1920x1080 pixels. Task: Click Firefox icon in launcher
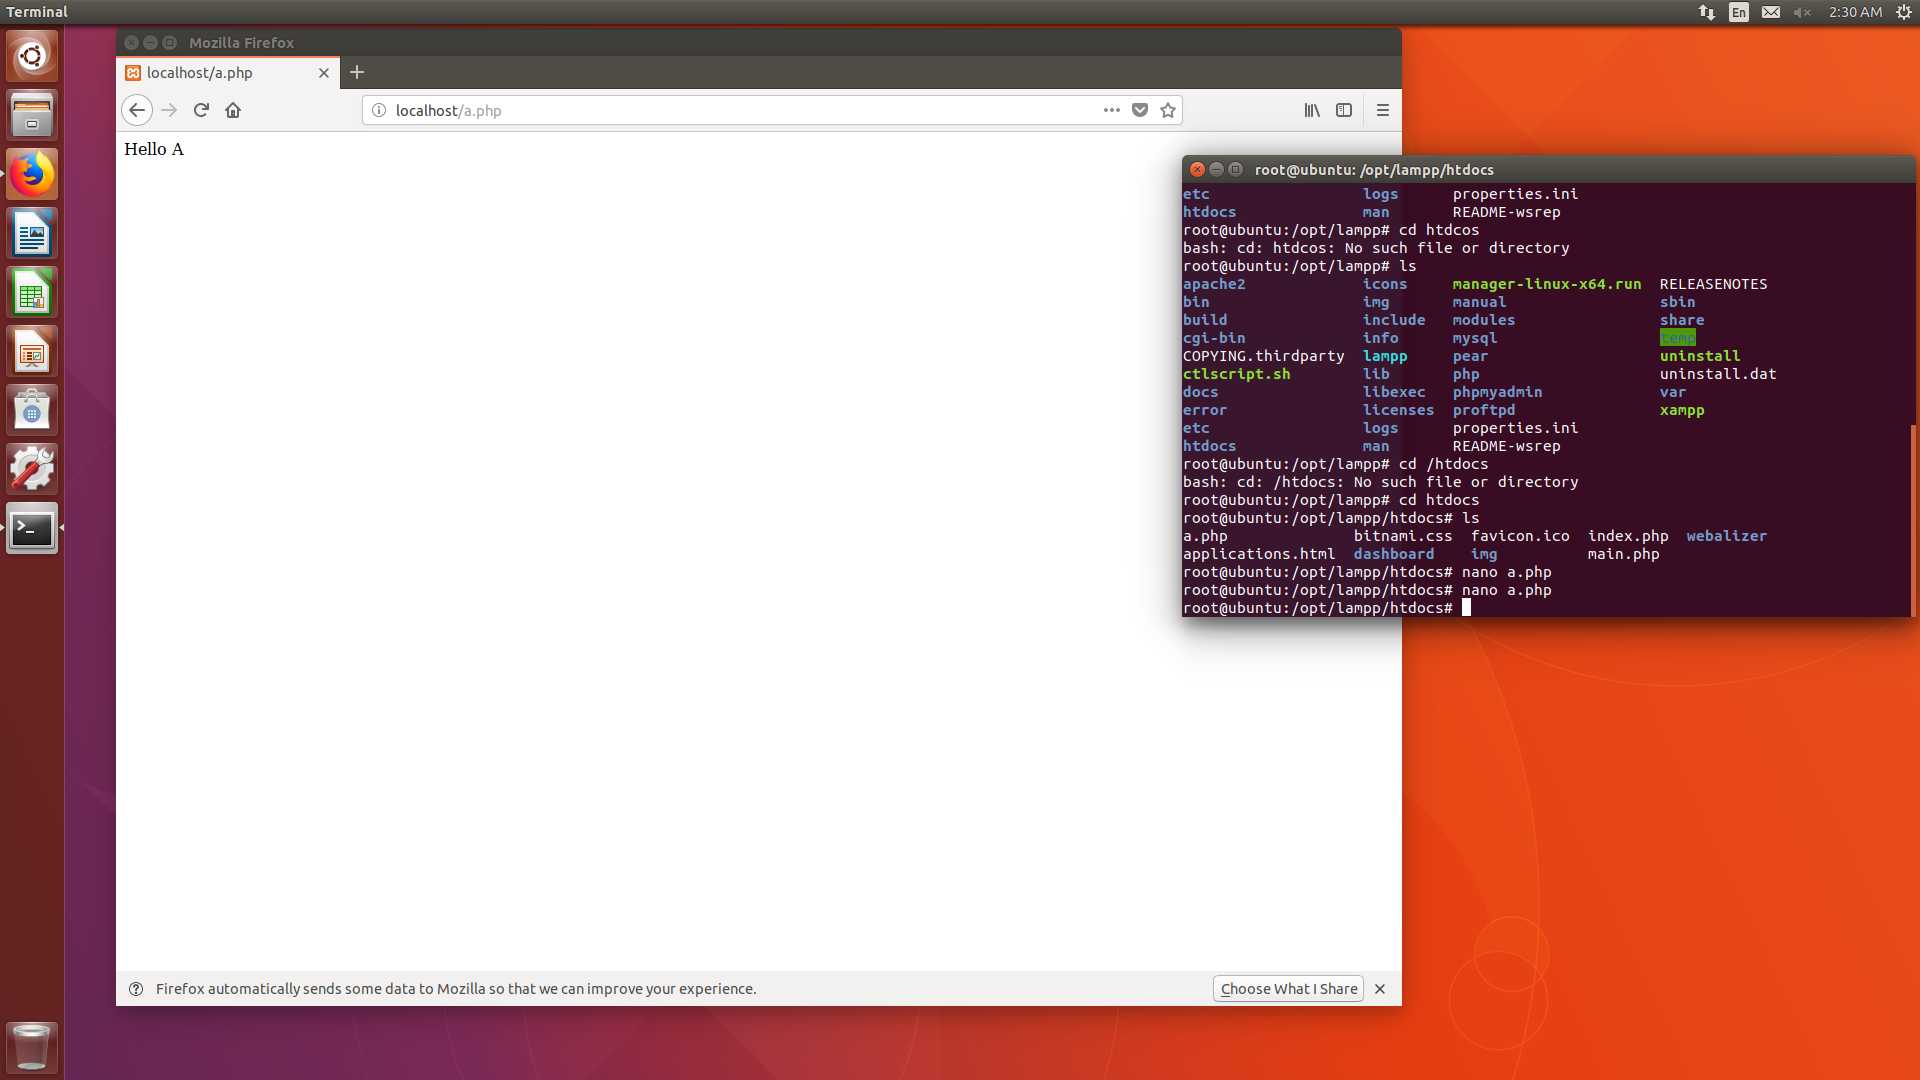point(32,174)
